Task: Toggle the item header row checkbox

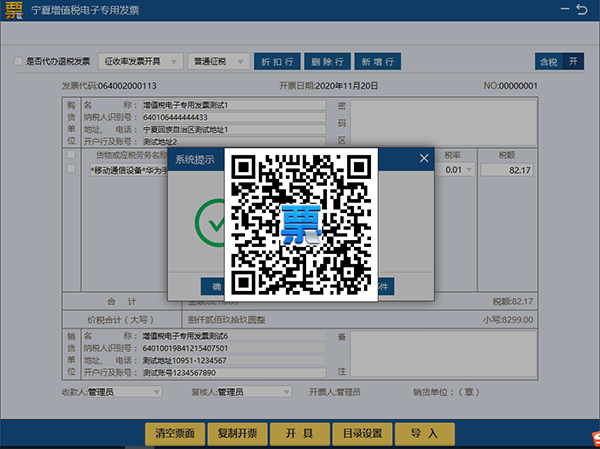Action: coord(71,155)
